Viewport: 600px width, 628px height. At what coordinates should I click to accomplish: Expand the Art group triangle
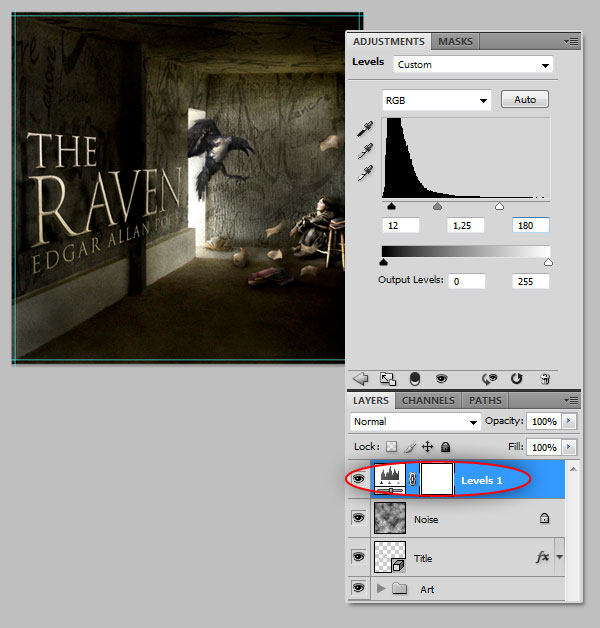click(381, 588)
